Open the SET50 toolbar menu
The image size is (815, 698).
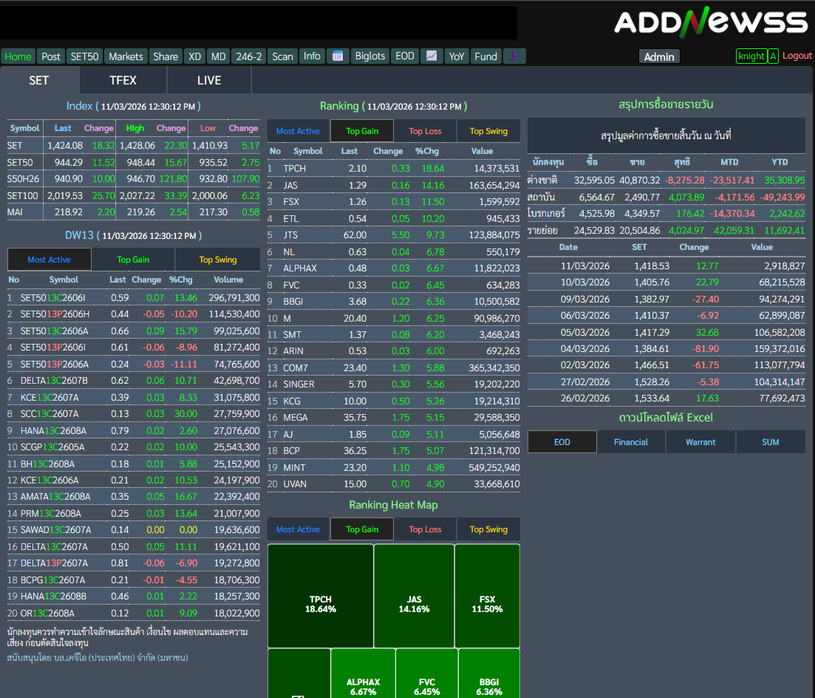[85, 57]
